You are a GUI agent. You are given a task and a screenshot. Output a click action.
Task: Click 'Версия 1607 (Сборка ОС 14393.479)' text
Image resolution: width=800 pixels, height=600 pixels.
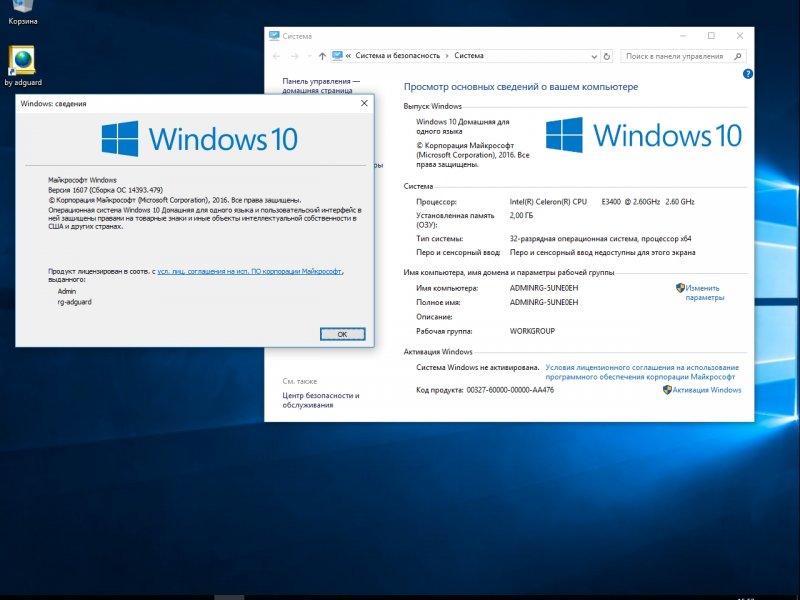tap(106, 190)
